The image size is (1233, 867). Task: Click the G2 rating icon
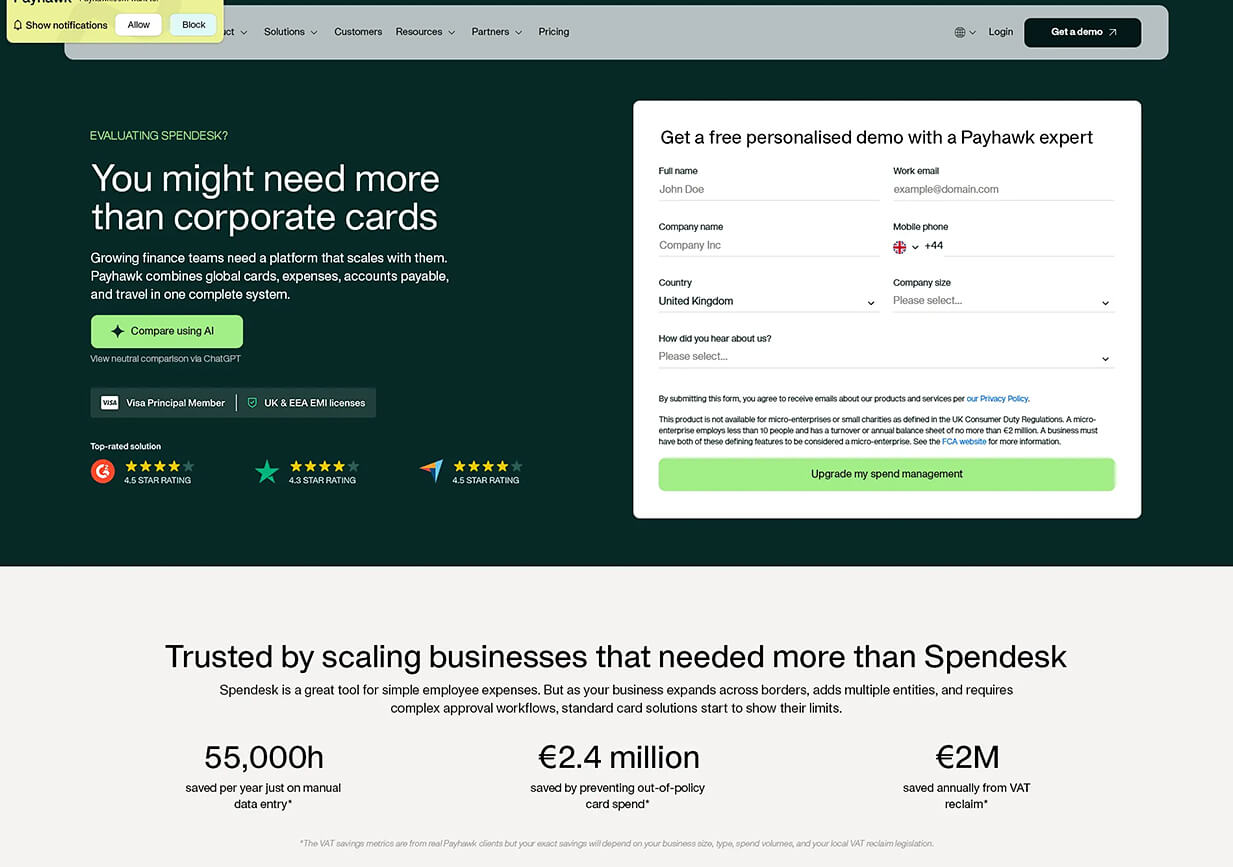pos(102,470)
